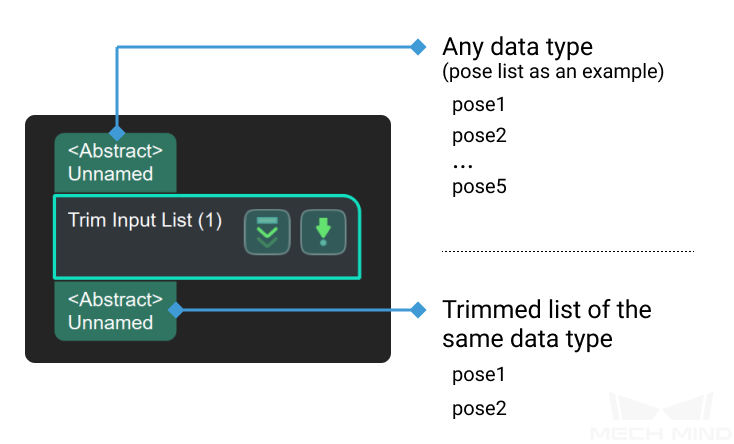Click 'pose2' in the input list
734x444 pixels.
[479, 135]
